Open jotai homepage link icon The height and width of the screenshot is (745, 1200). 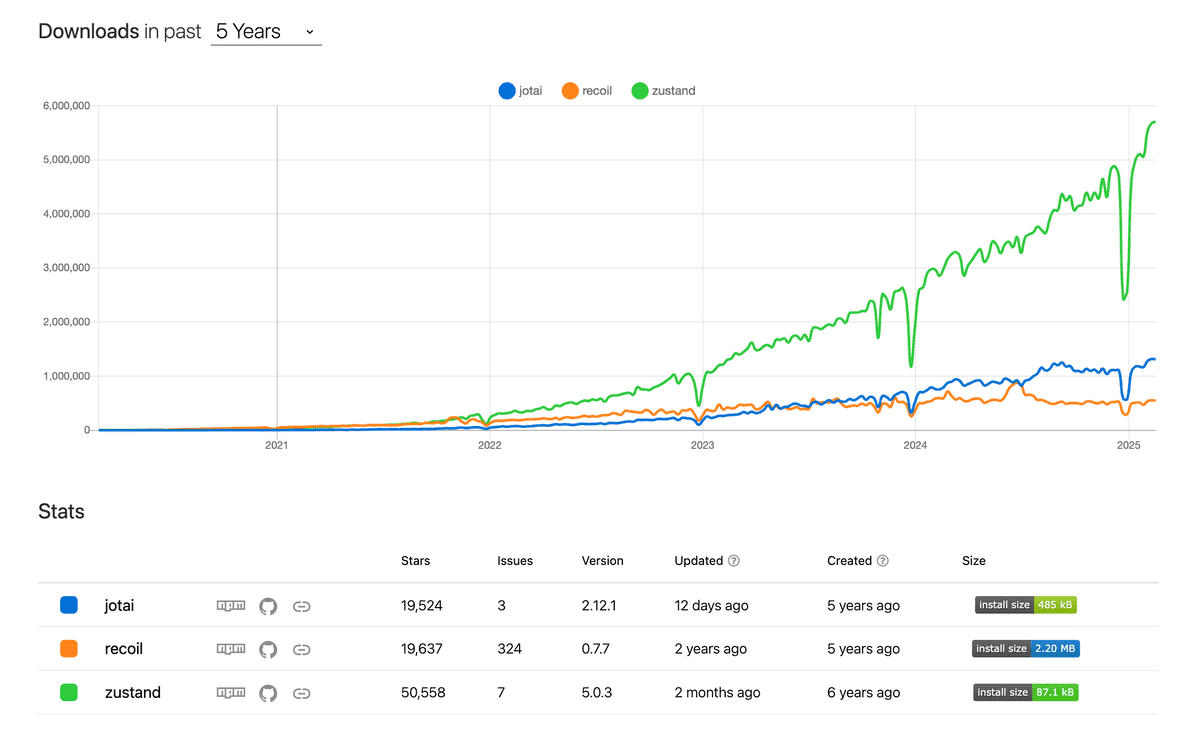(302, 606)
